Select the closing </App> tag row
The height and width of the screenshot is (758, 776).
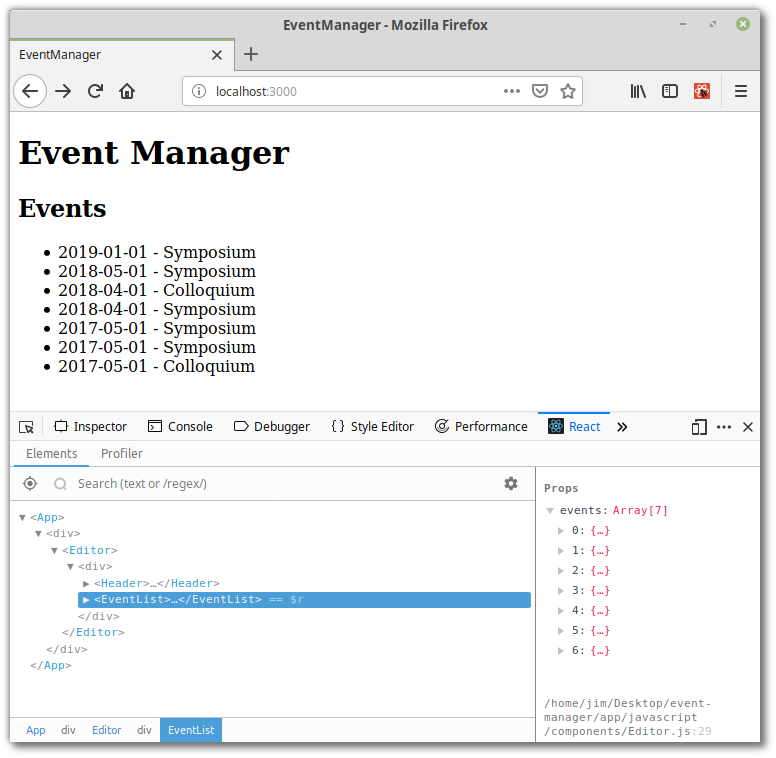(50, 666)
